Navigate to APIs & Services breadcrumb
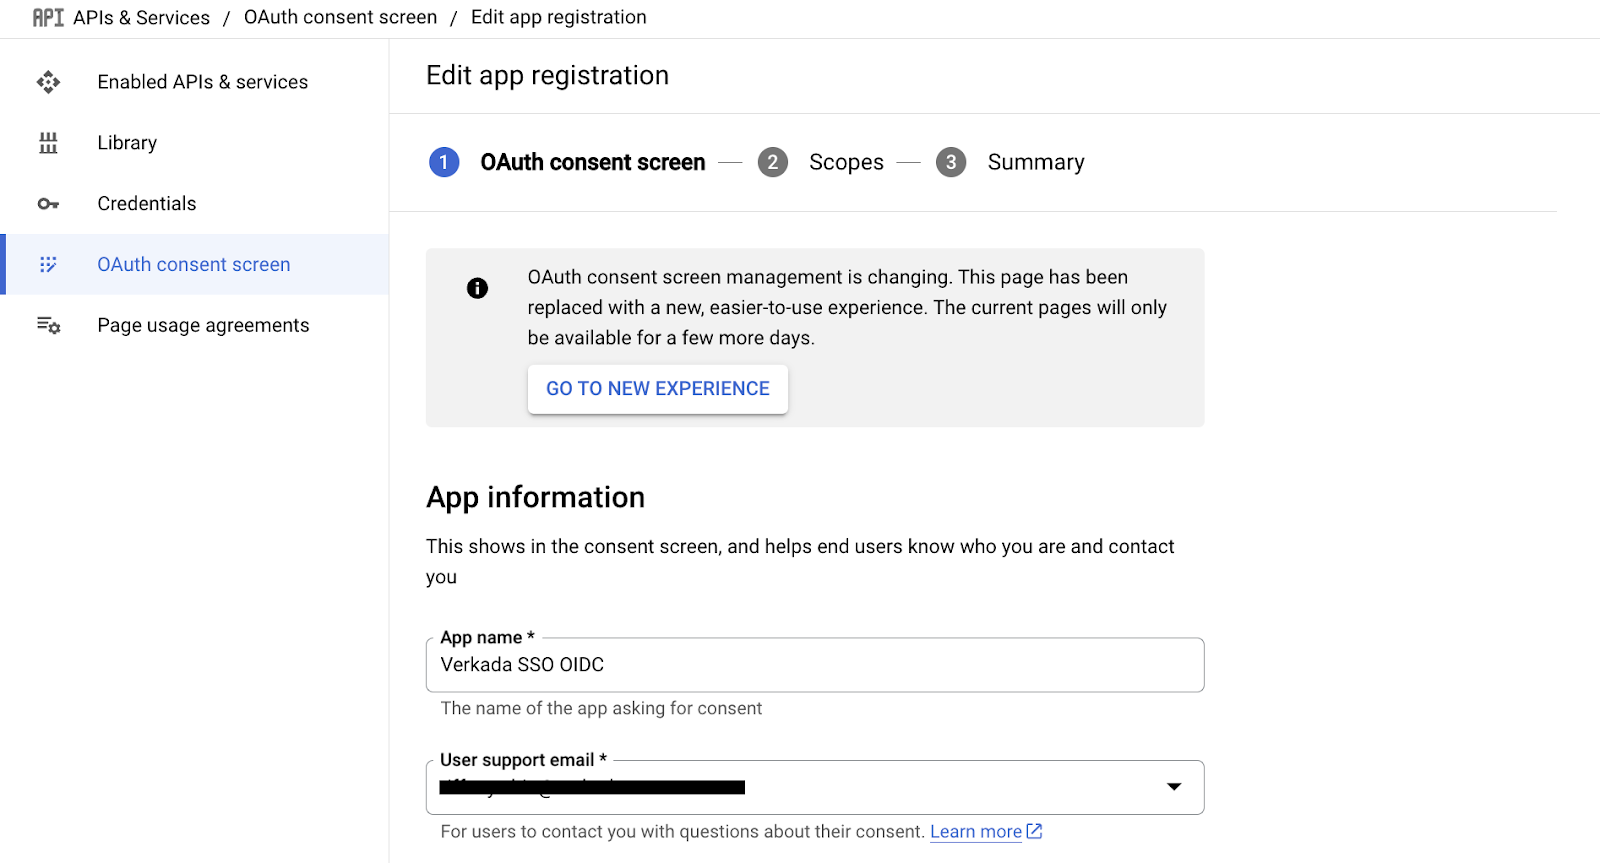 click(141, 18)
